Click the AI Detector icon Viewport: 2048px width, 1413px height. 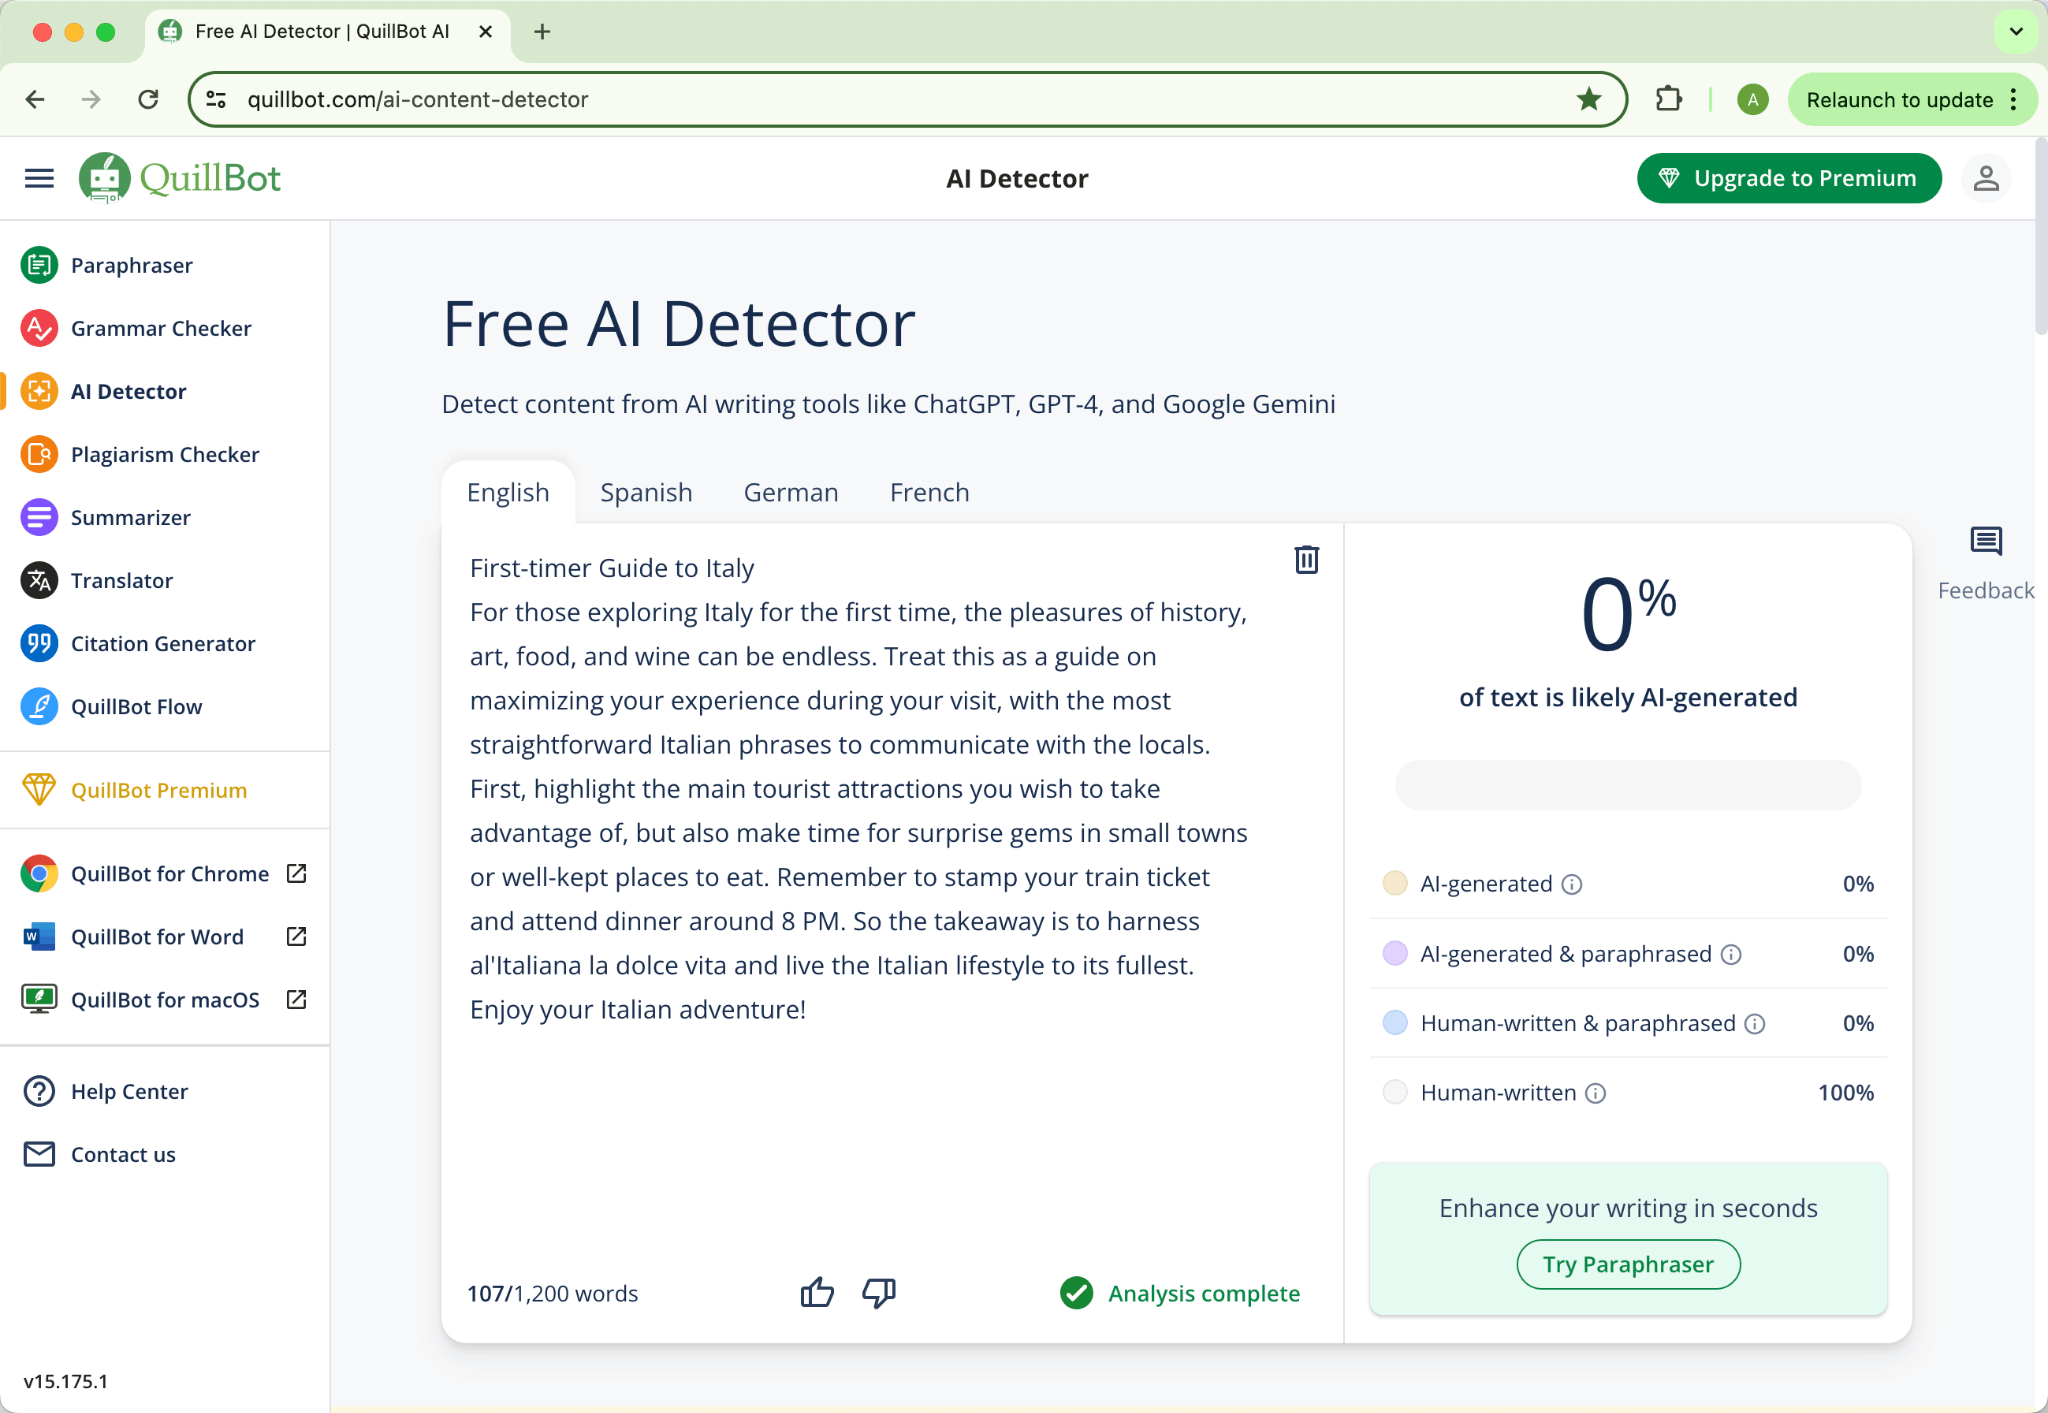pyautogui.click(x=39, y=391)
